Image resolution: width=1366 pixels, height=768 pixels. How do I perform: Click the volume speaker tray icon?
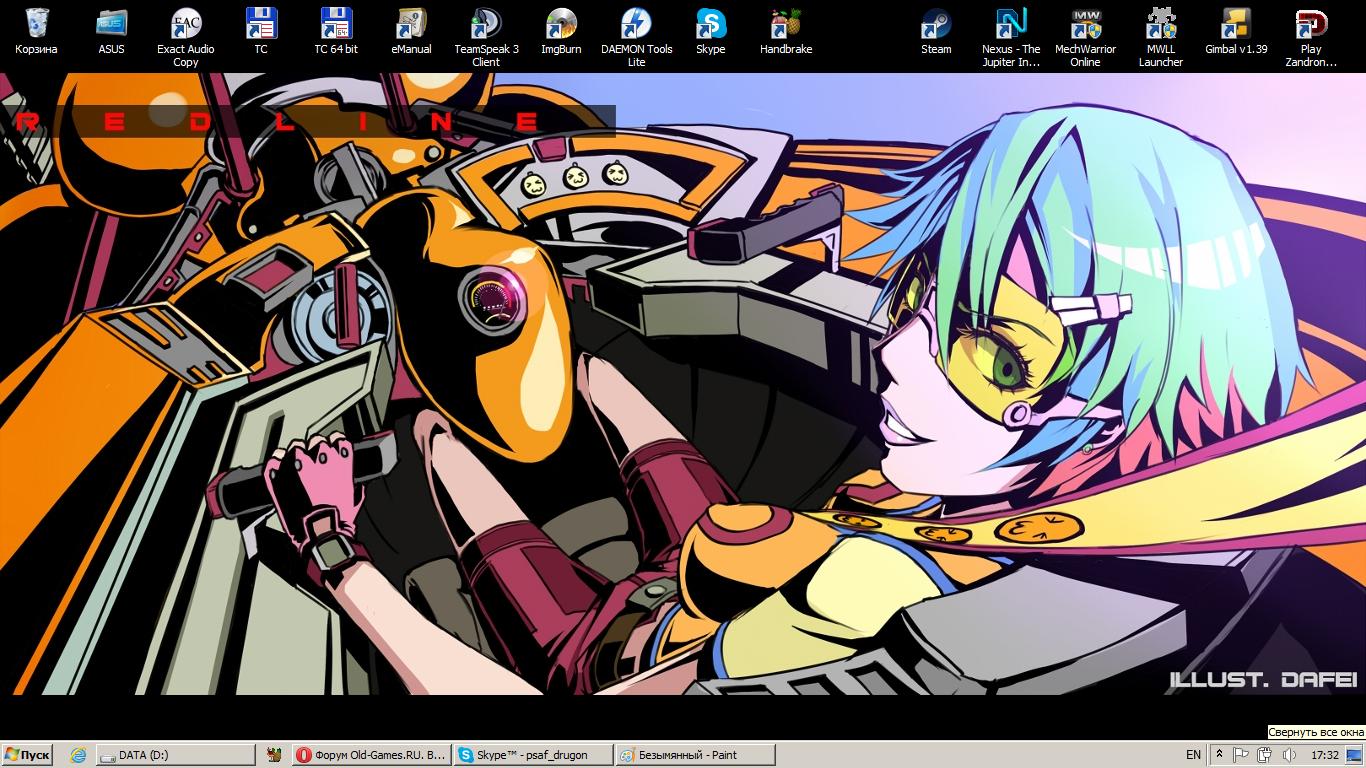(1289, 755)
